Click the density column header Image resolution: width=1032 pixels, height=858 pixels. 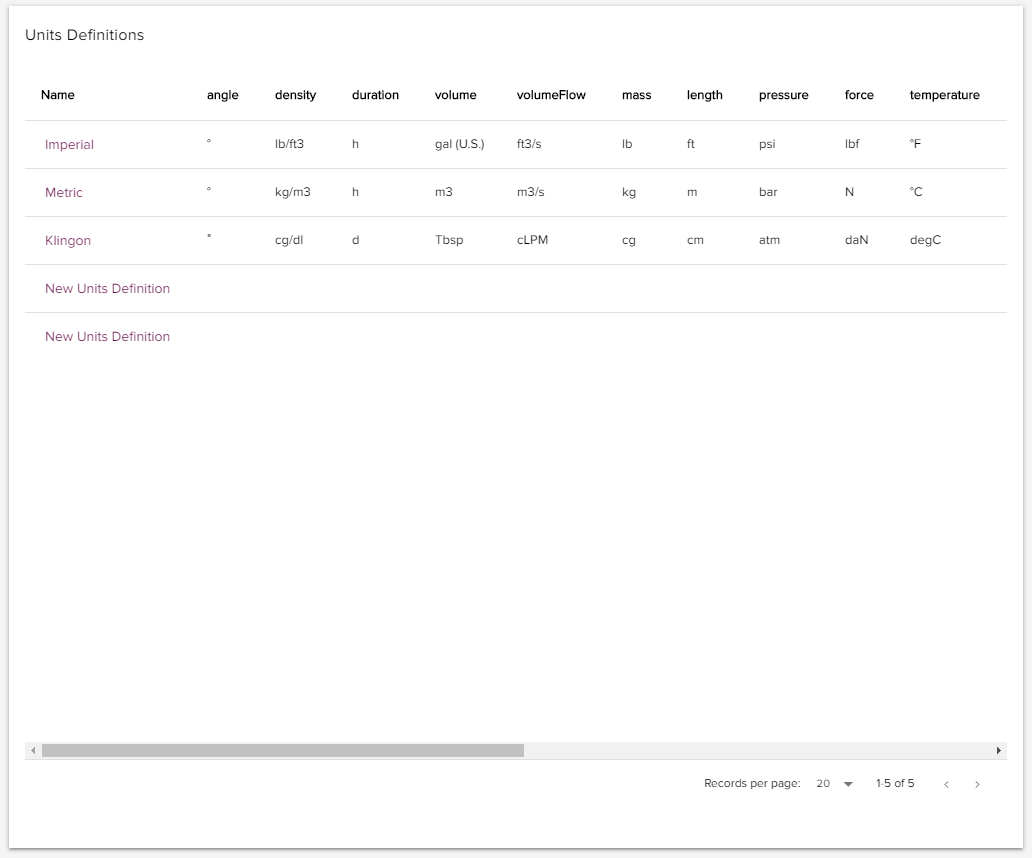pos(295,95)
